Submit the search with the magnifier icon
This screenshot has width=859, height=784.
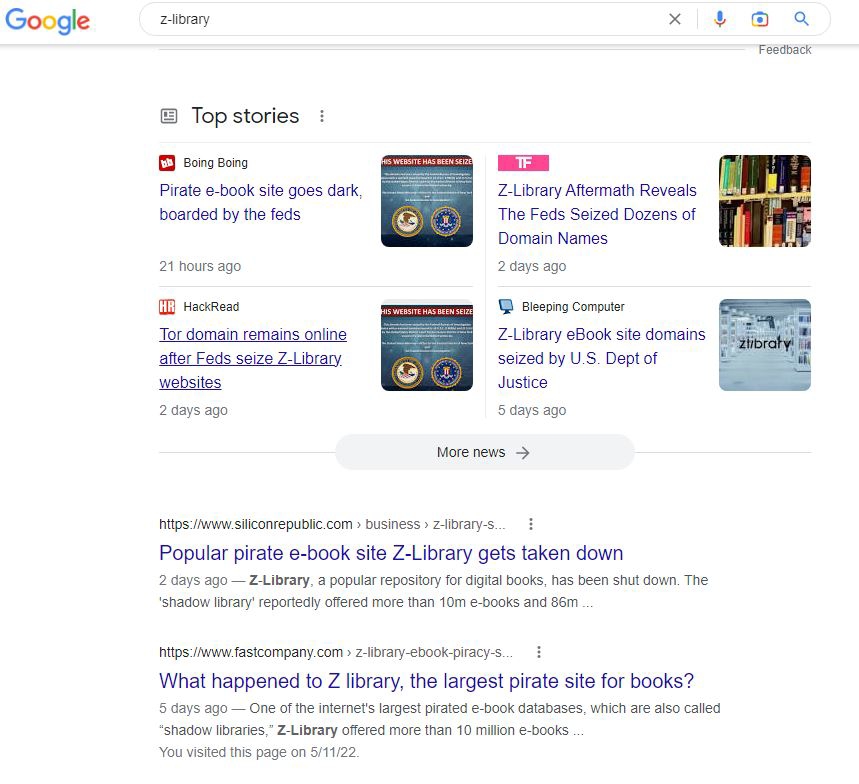800,19
